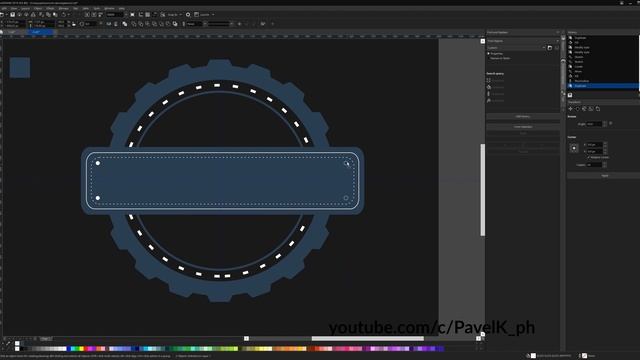Click the Import icon in the standard toolbar
Screen dimensions: 640x360
tap(87, 15)
